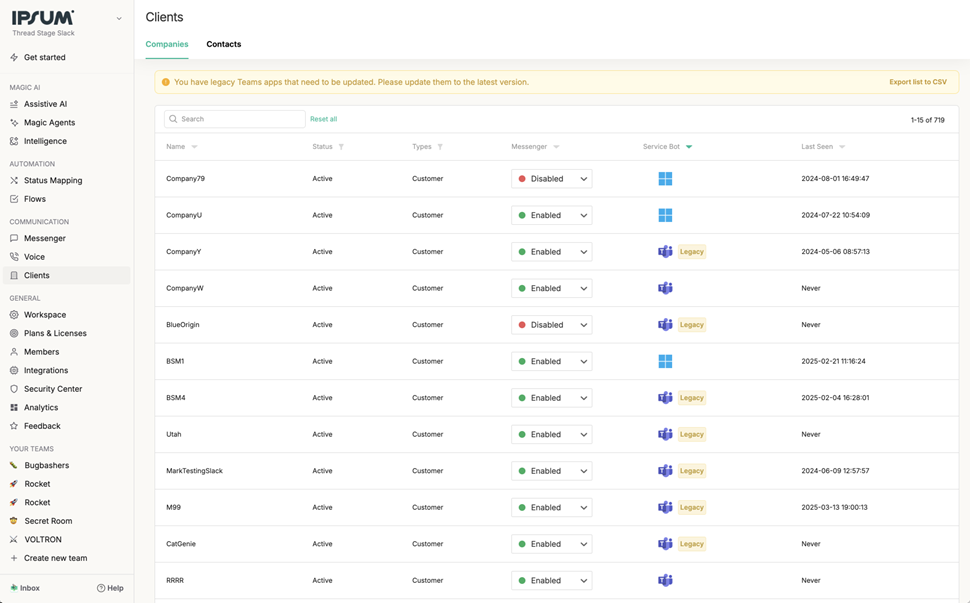Open the Help link in the sidebar footer
This screenshot has width=970, height=603.
tap(110, 588)
